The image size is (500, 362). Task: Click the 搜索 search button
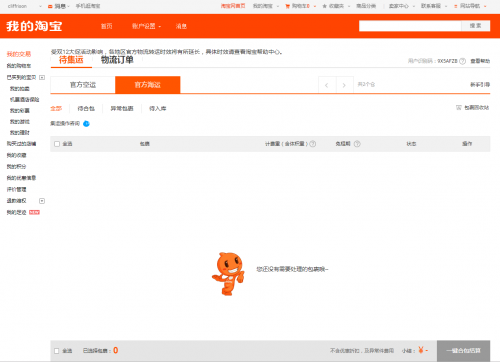[476, 26]
